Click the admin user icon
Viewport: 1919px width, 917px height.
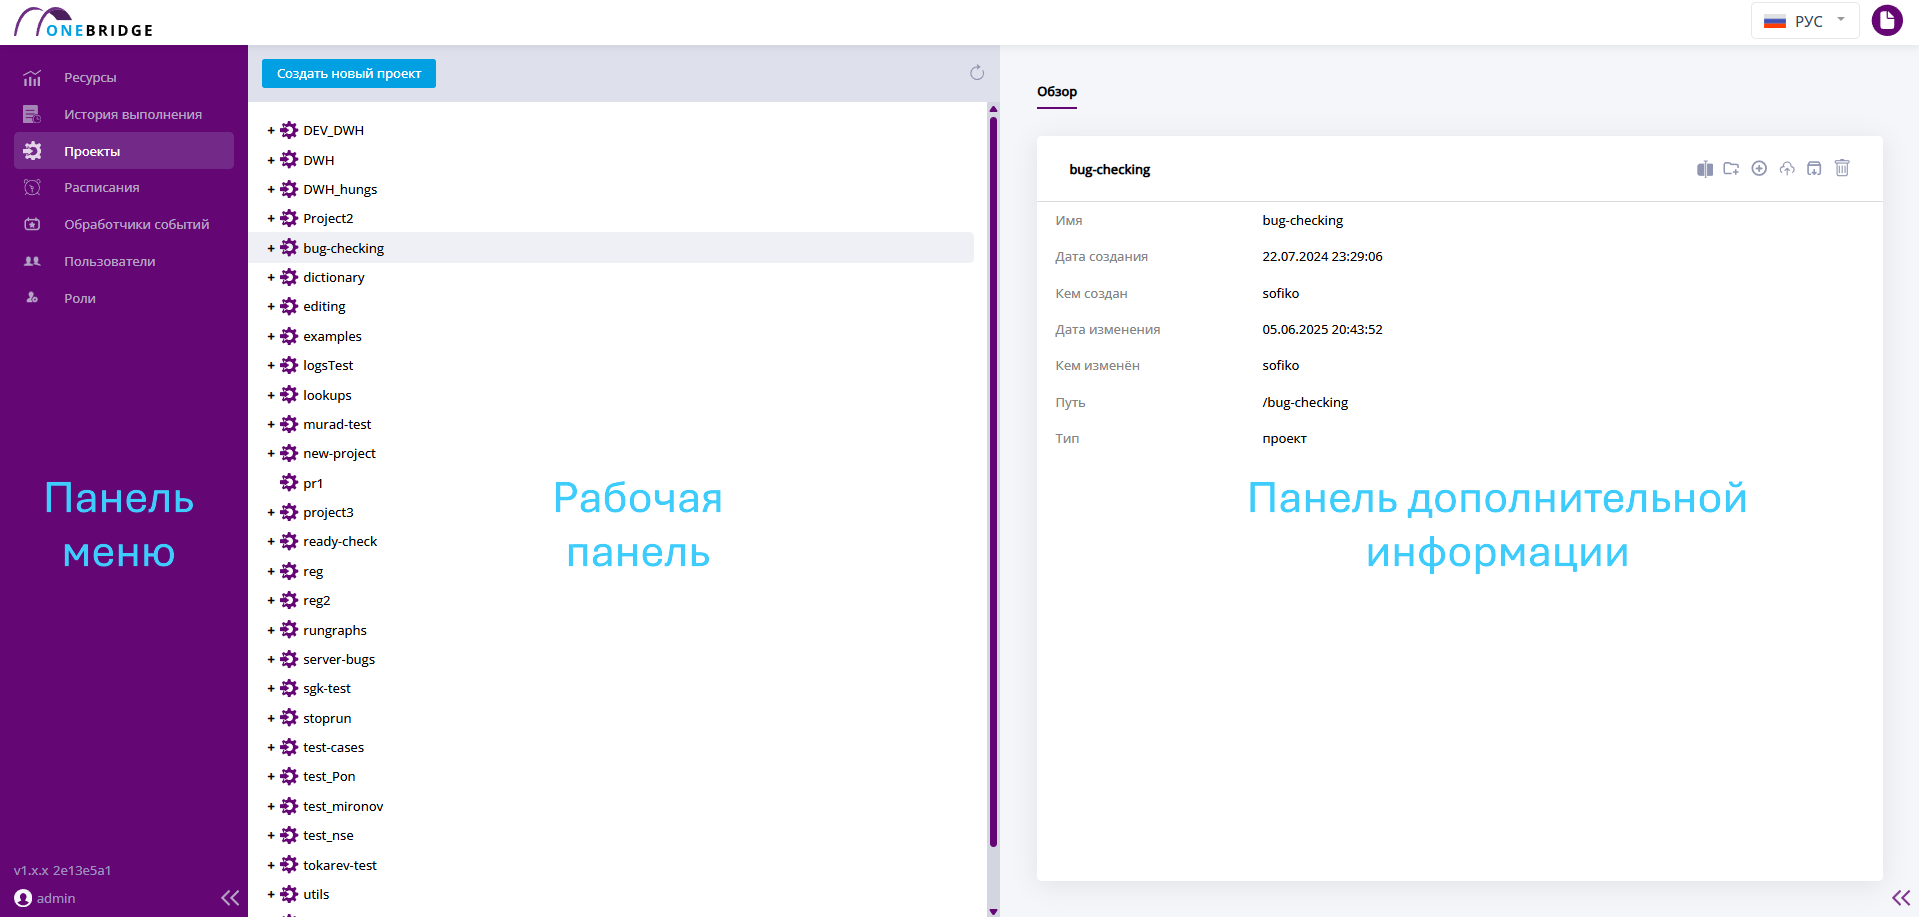pos(23,898)
